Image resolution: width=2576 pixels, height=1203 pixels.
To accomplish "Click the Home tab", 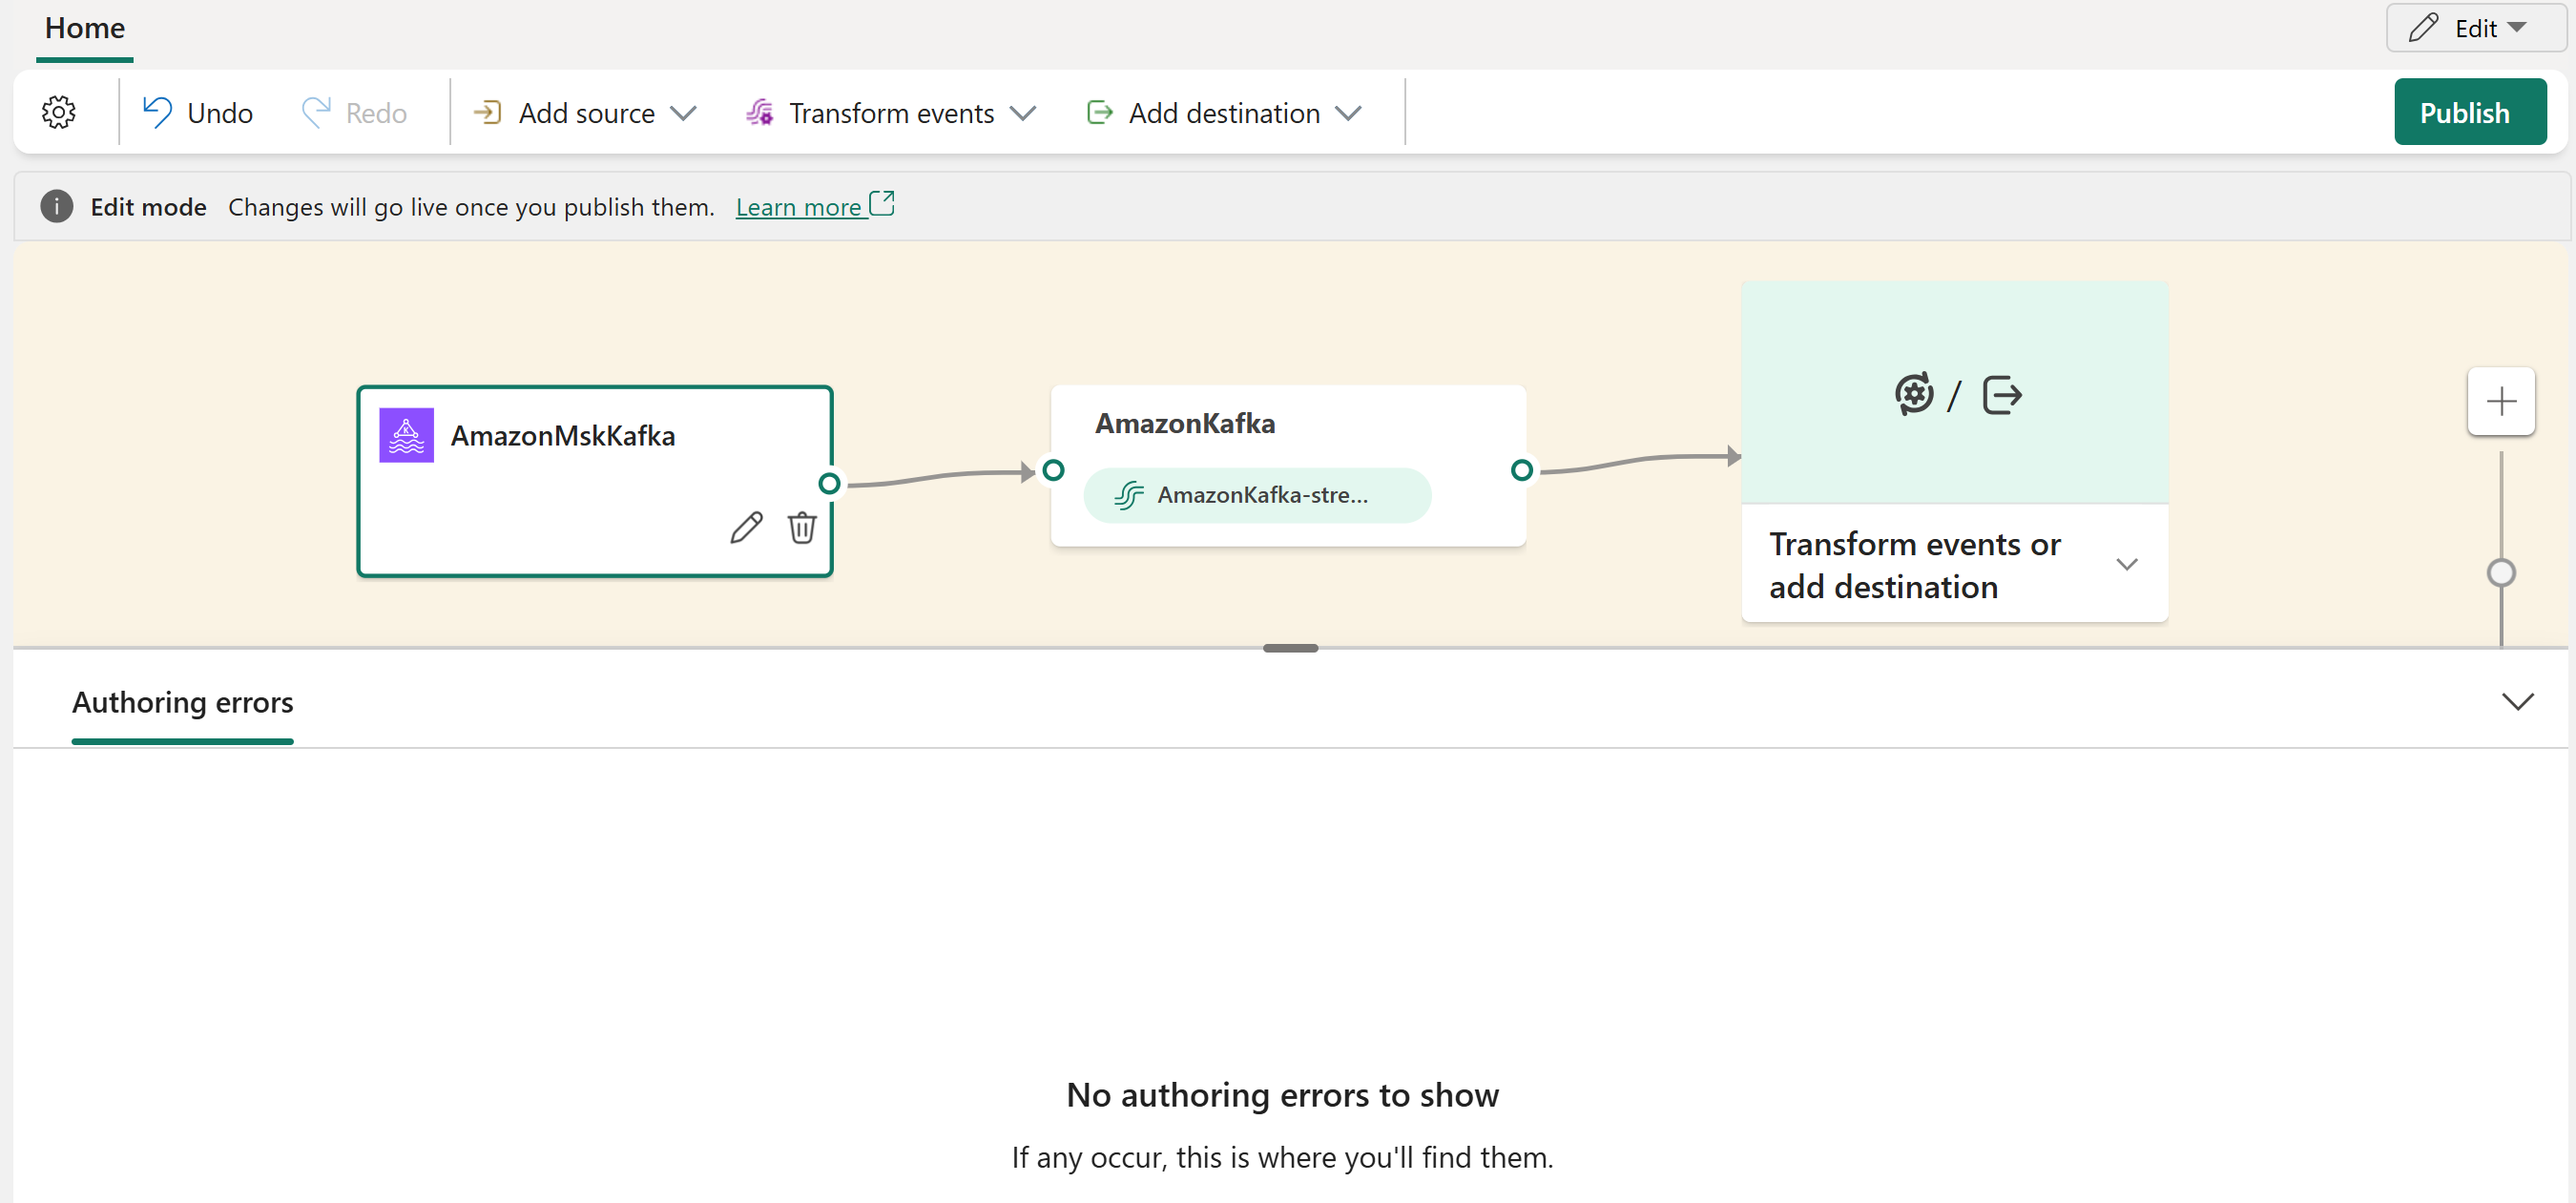I will [86, 27].
